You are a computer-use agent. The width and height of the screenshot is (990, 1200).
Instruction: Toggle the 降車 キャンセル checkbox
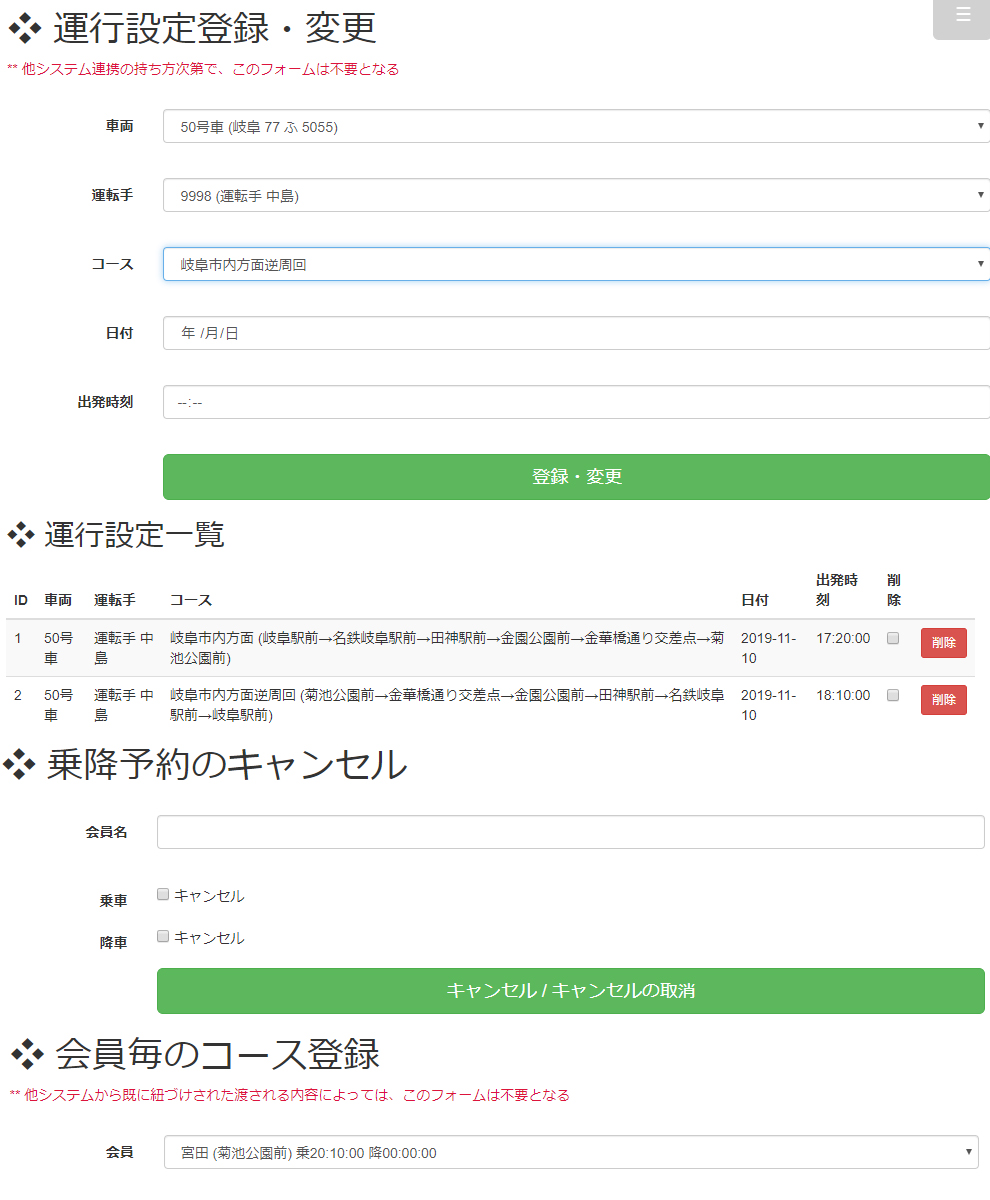(163, 937)
